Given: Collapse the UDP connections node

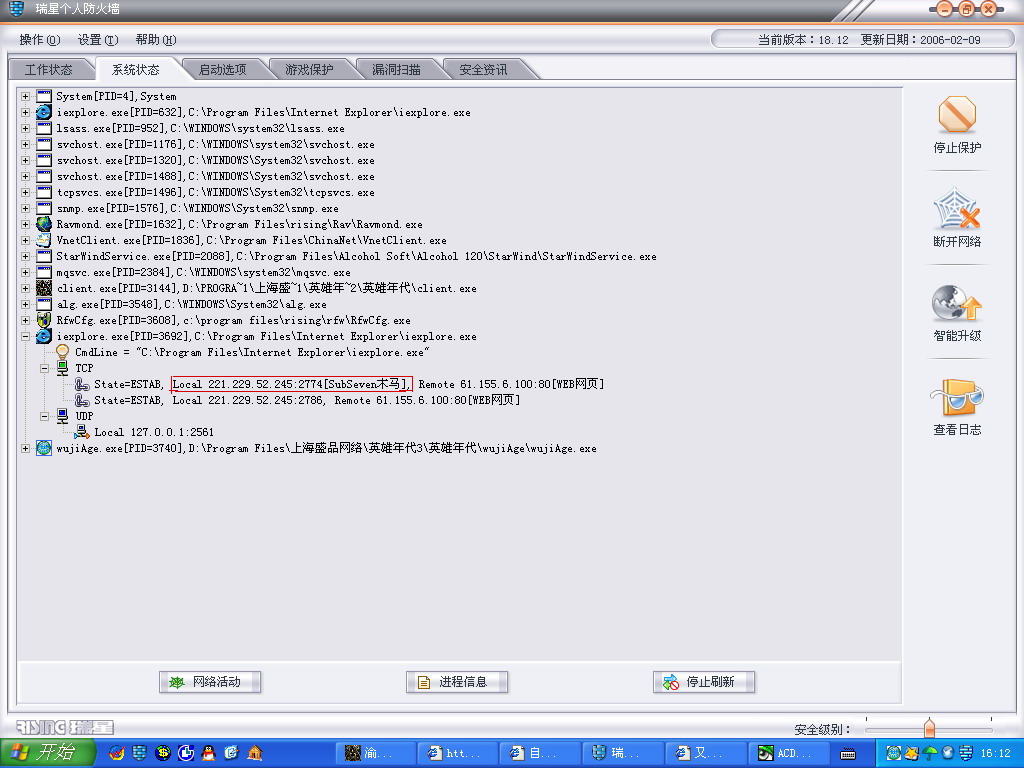Looking at the screenshot, I should (x=44, y=416).
